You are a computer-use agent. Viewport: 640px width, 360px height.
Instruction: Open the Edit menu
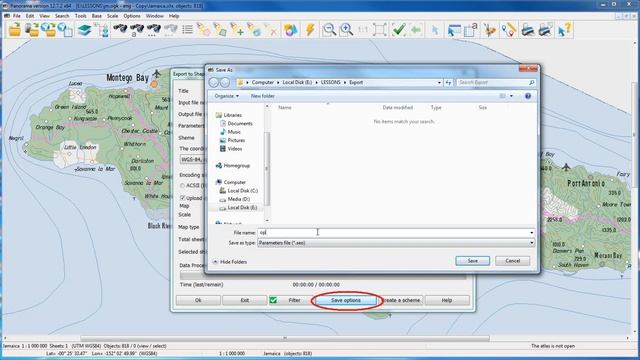coord(30,16)
